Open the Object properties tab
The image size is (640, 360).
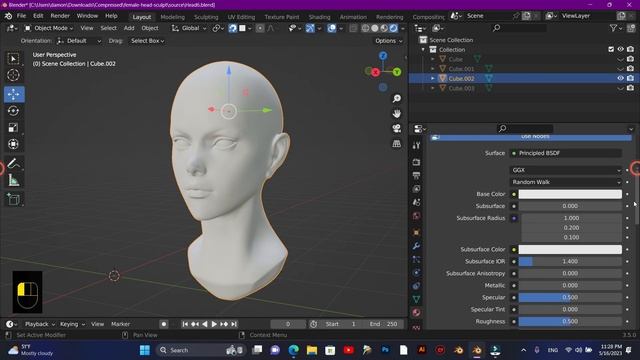click(416, 232)
